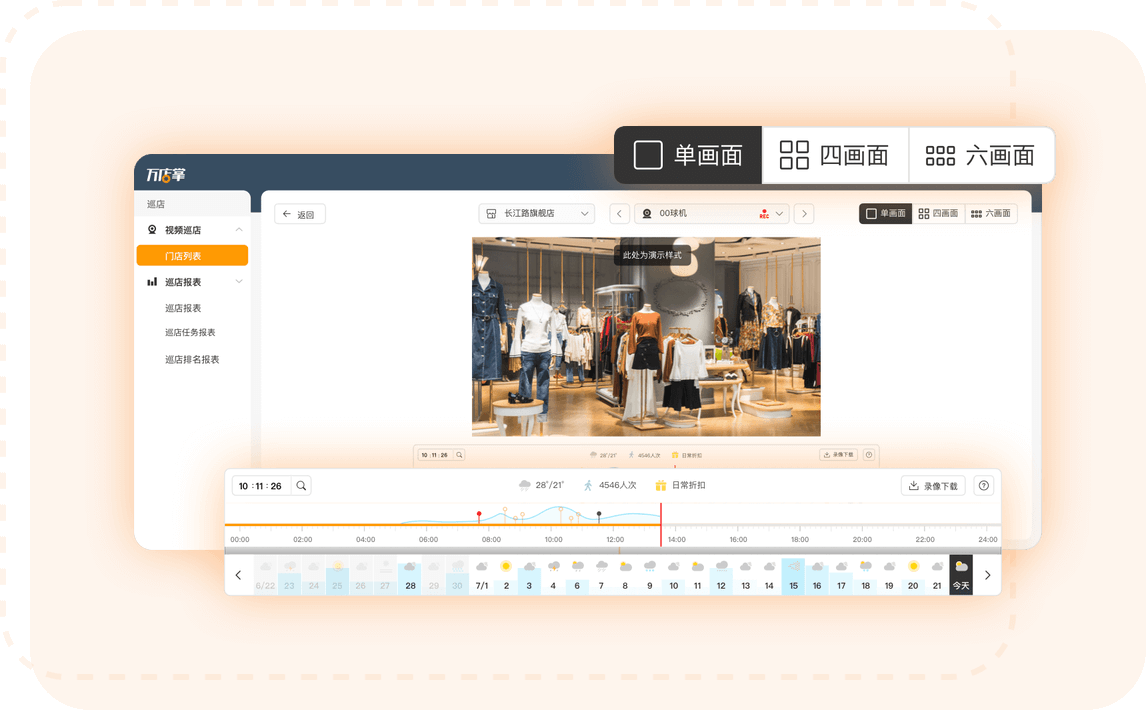Open the 00球机 camera dropdown

[x=711, y=214]
